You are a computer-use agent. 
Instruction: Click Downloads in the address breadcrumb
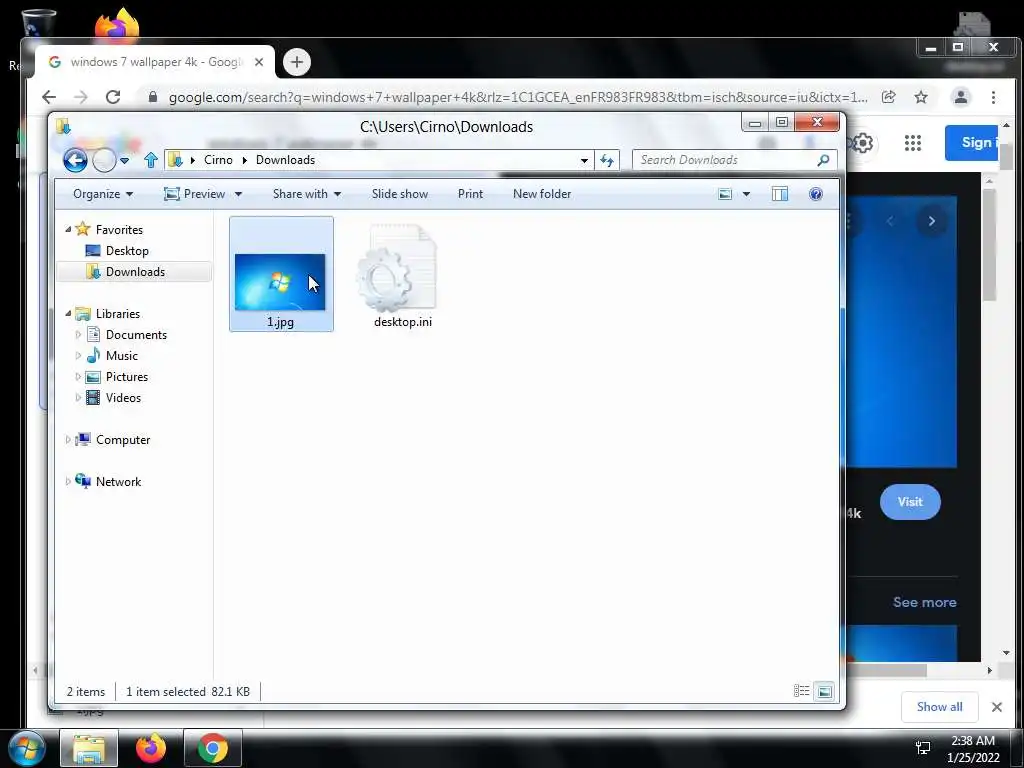click(x=285, y=160)
